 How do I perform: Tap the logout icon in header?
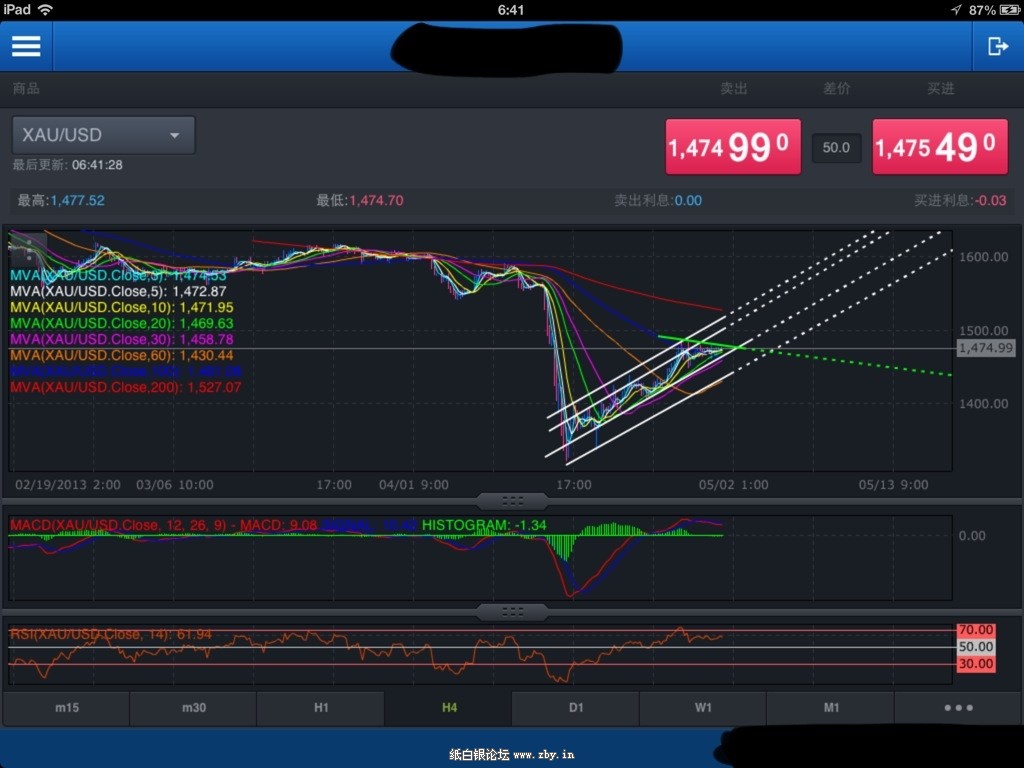pyautogui.click(x=997, y=46)
